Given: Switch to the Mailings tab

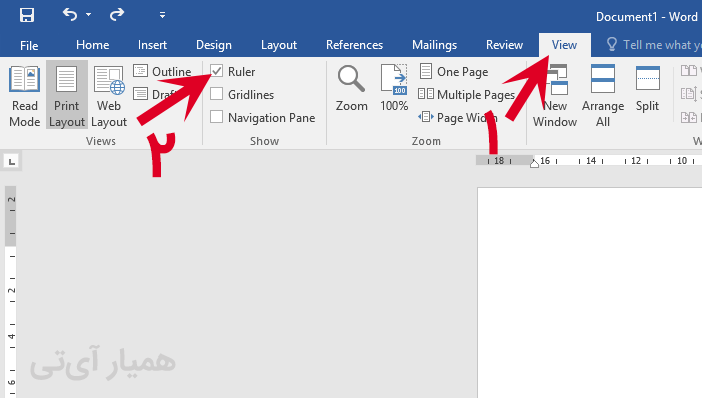Looking at the screenshot, I should coord(434,45).
